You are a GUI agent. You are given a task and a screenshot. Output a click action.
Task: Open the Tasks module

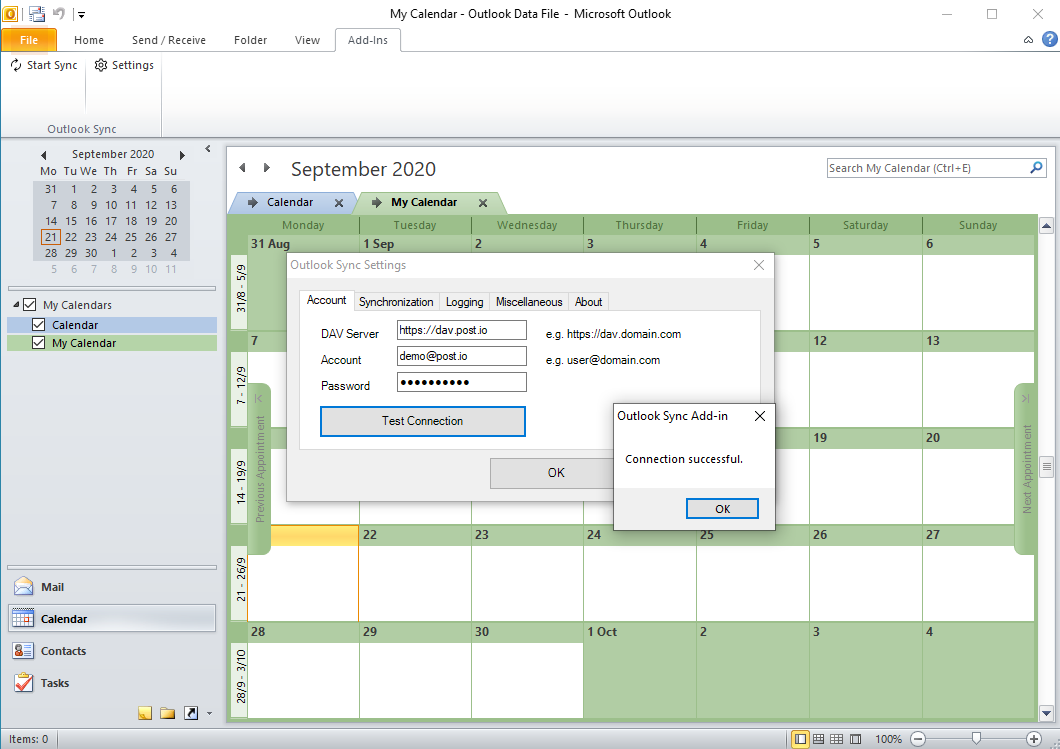(112, 683)
